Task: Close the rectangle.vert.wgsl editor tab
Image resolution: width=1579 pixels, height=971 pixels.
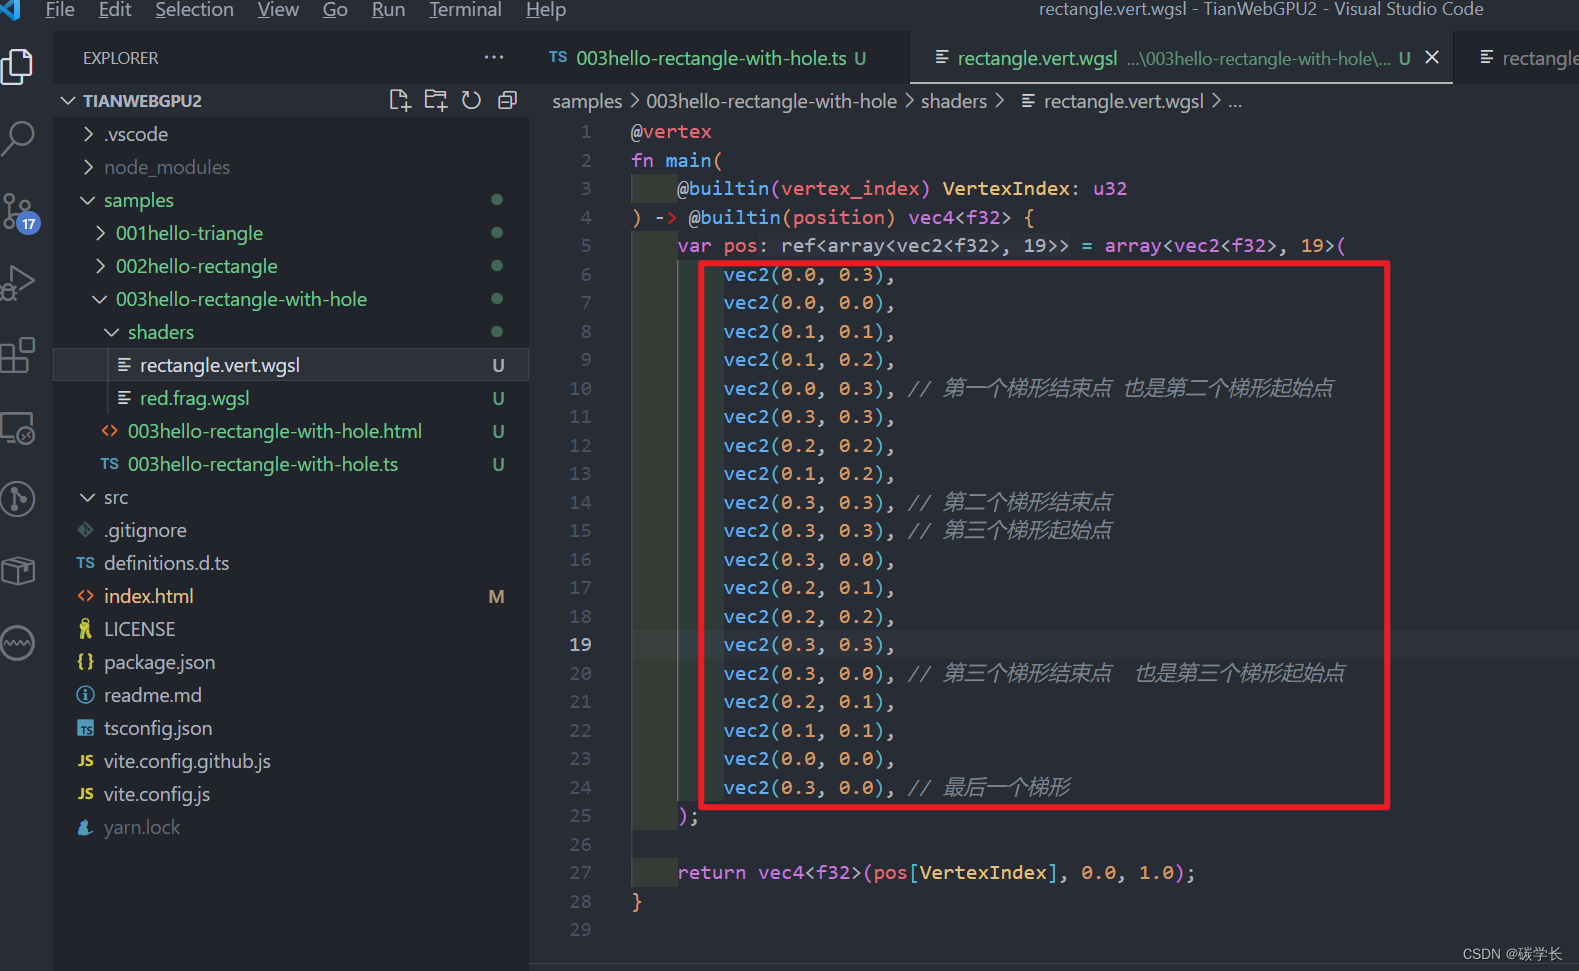Action: coord(1432,57)
